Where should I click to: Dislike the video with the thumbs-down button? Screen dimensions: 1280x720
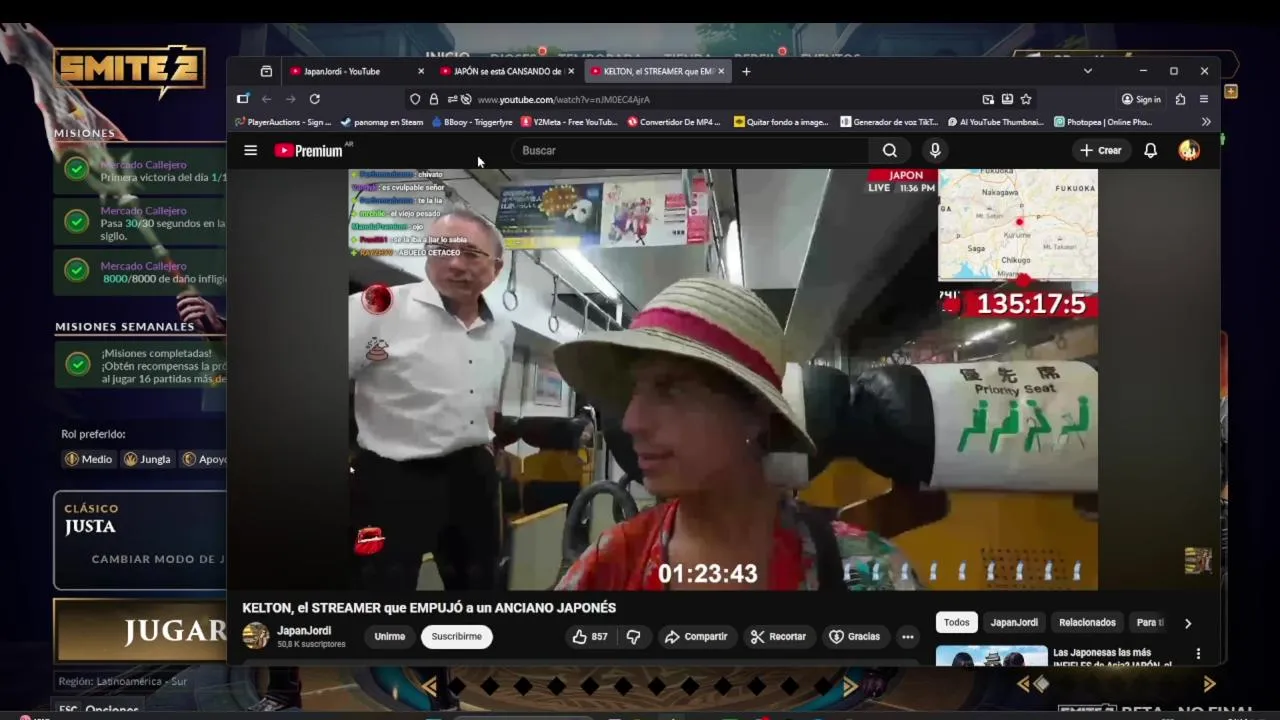coord(633,636)
